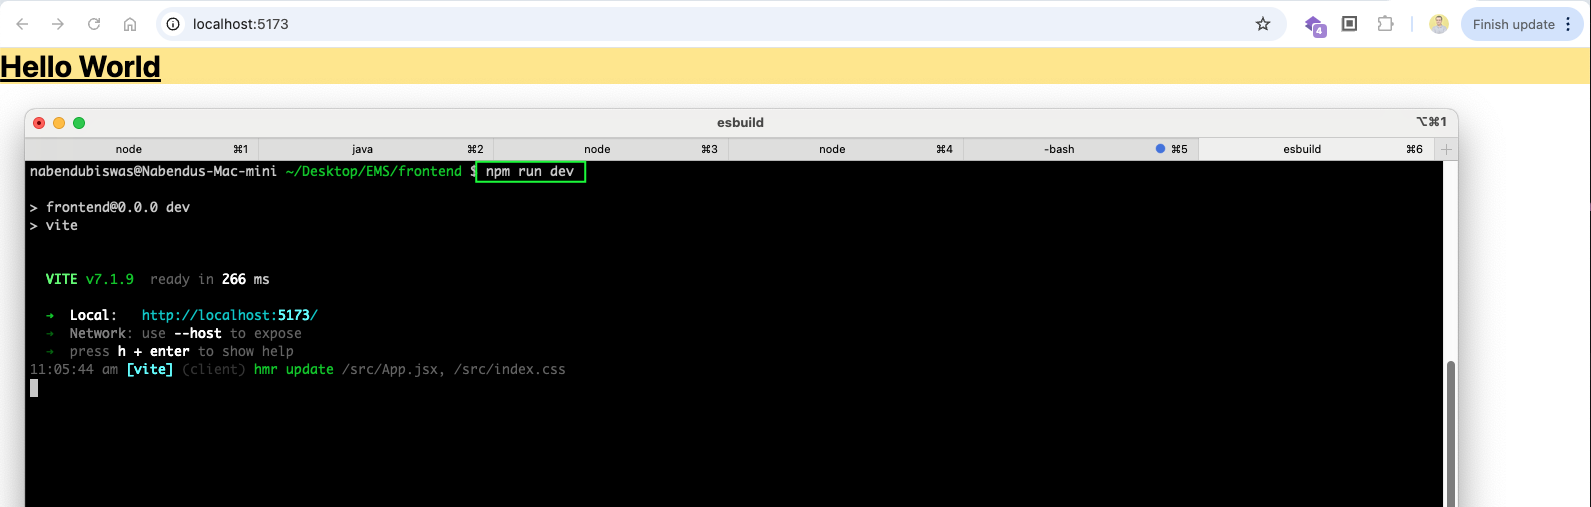Click the 'Network: use --host' line

[x=185, y=333]
